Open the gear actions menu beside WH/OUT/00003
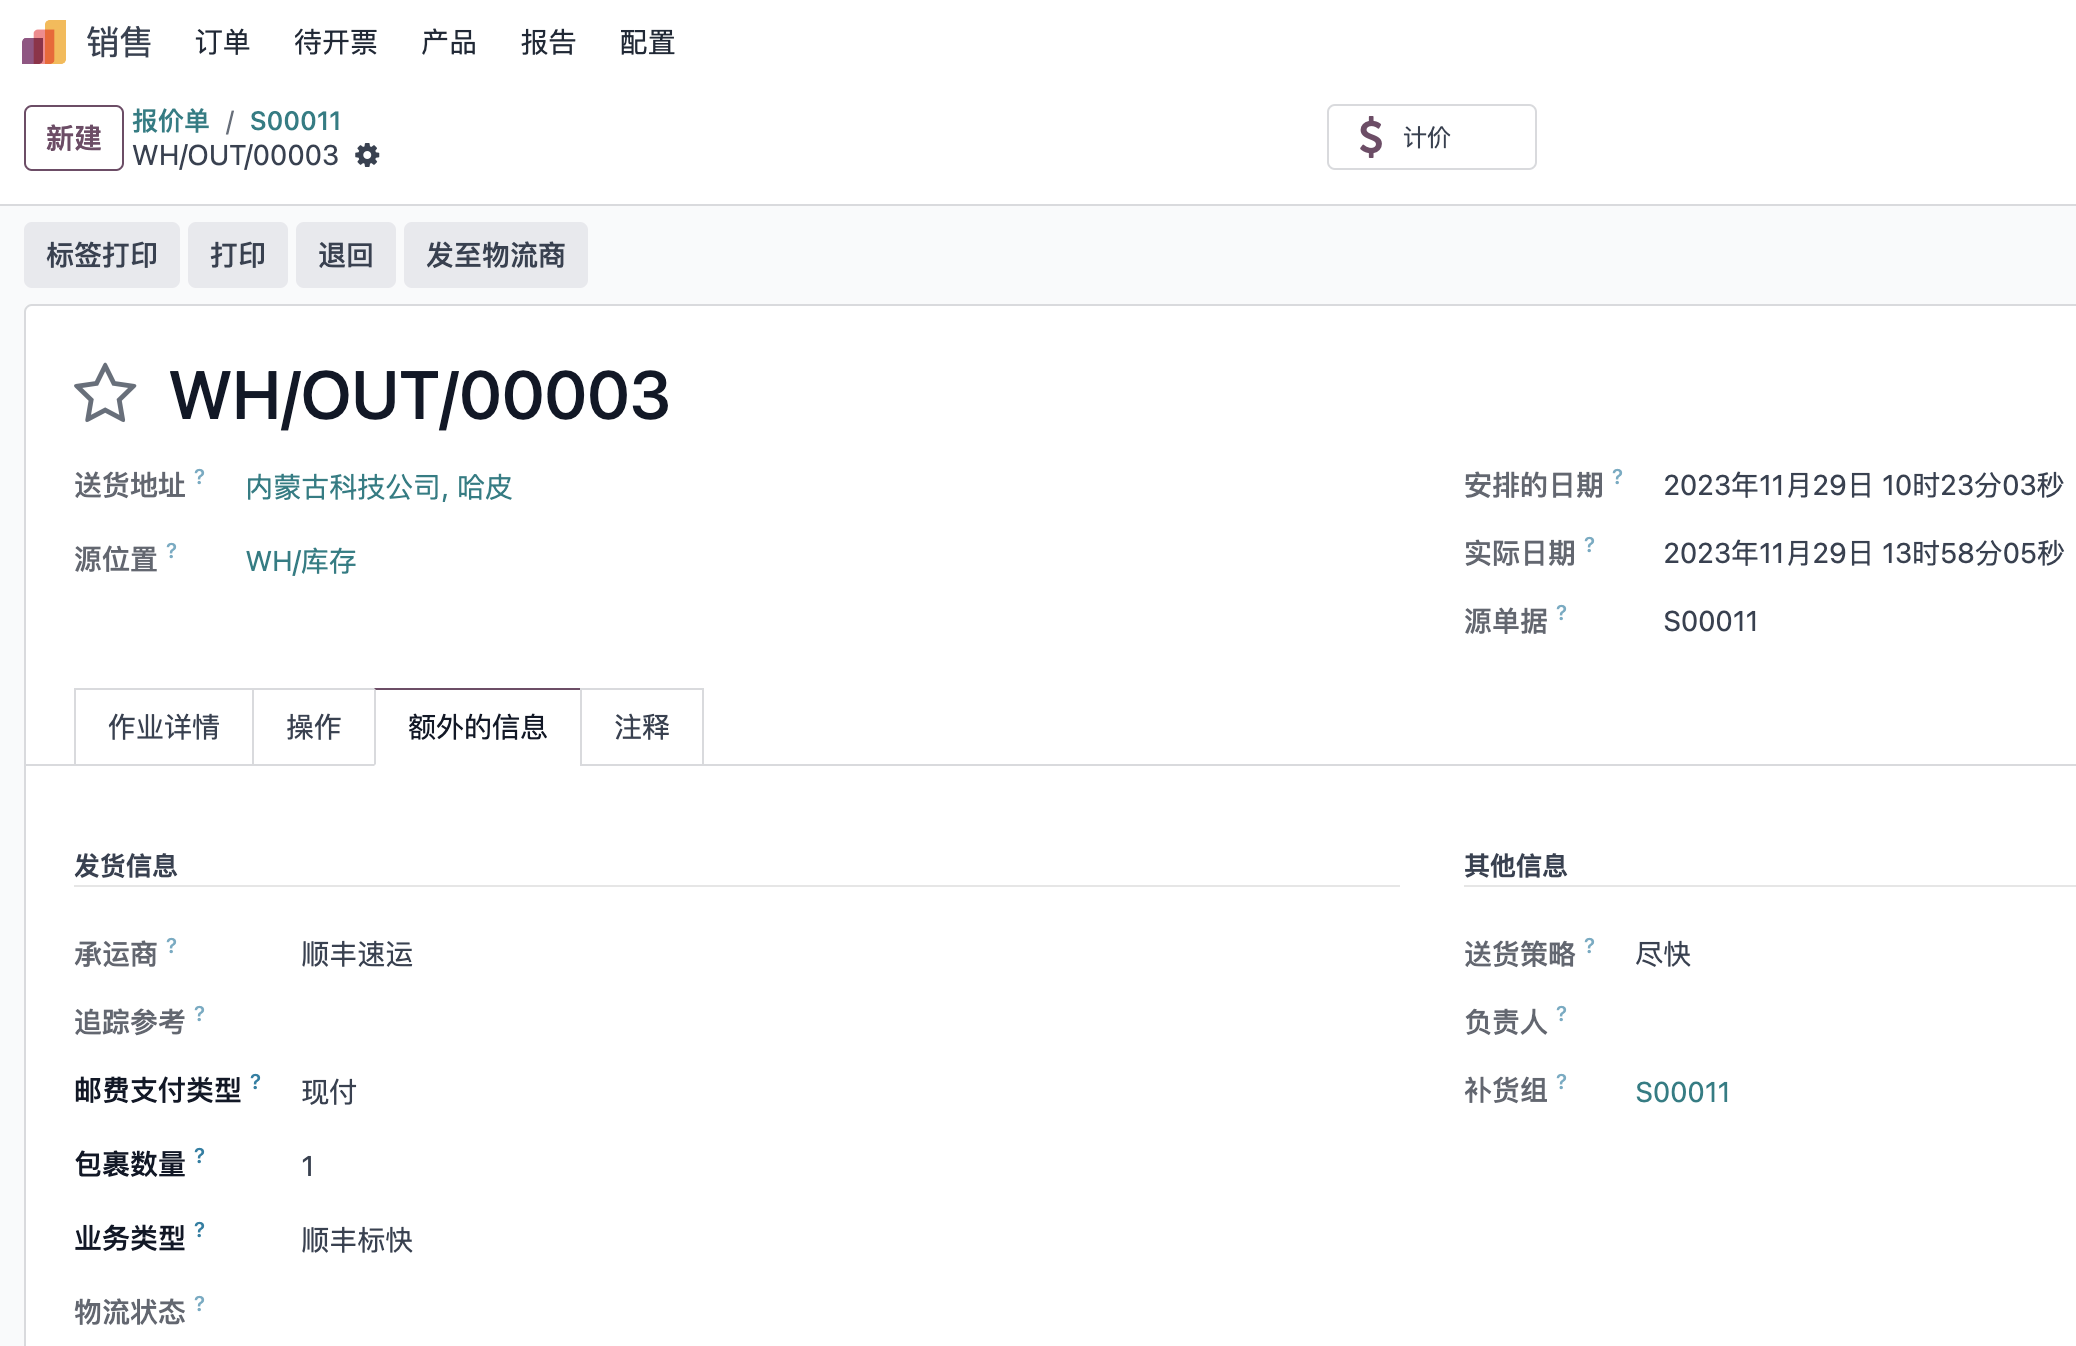 click(x=368, y=156)
